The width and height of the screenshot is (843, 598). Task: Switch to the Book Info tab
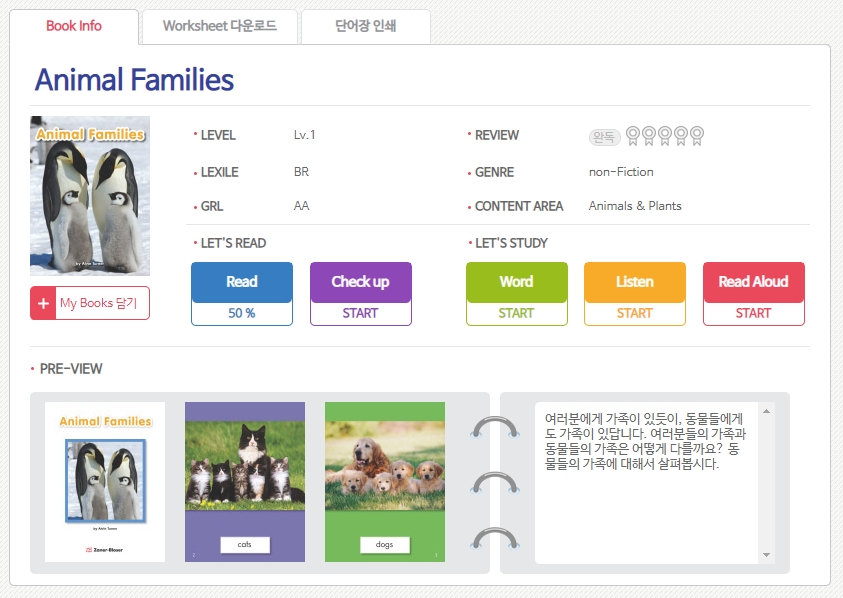coord(74,26)
